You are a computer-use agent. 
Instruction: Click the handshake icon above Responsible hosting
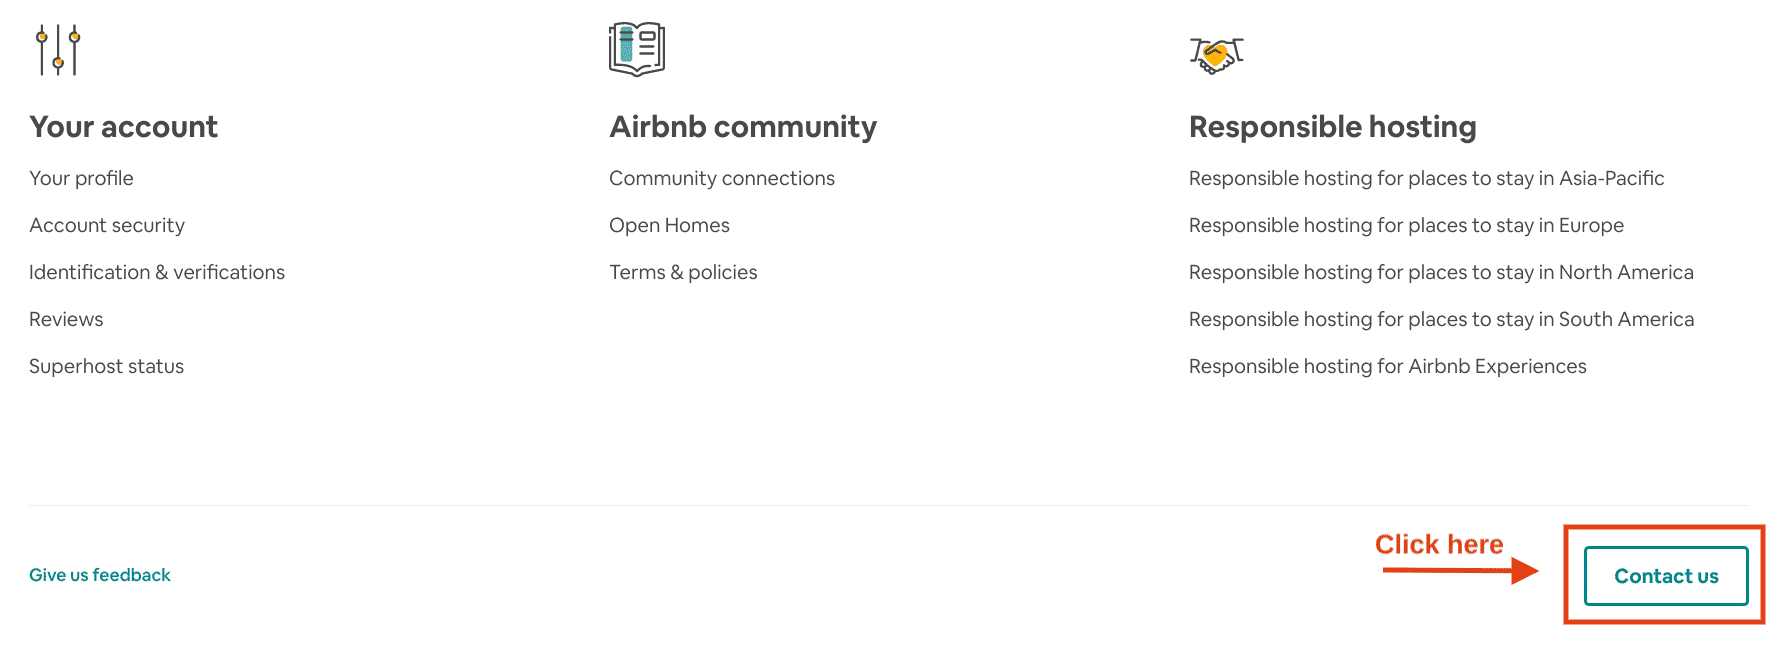pyautogui.click(x=1215, y=56)
